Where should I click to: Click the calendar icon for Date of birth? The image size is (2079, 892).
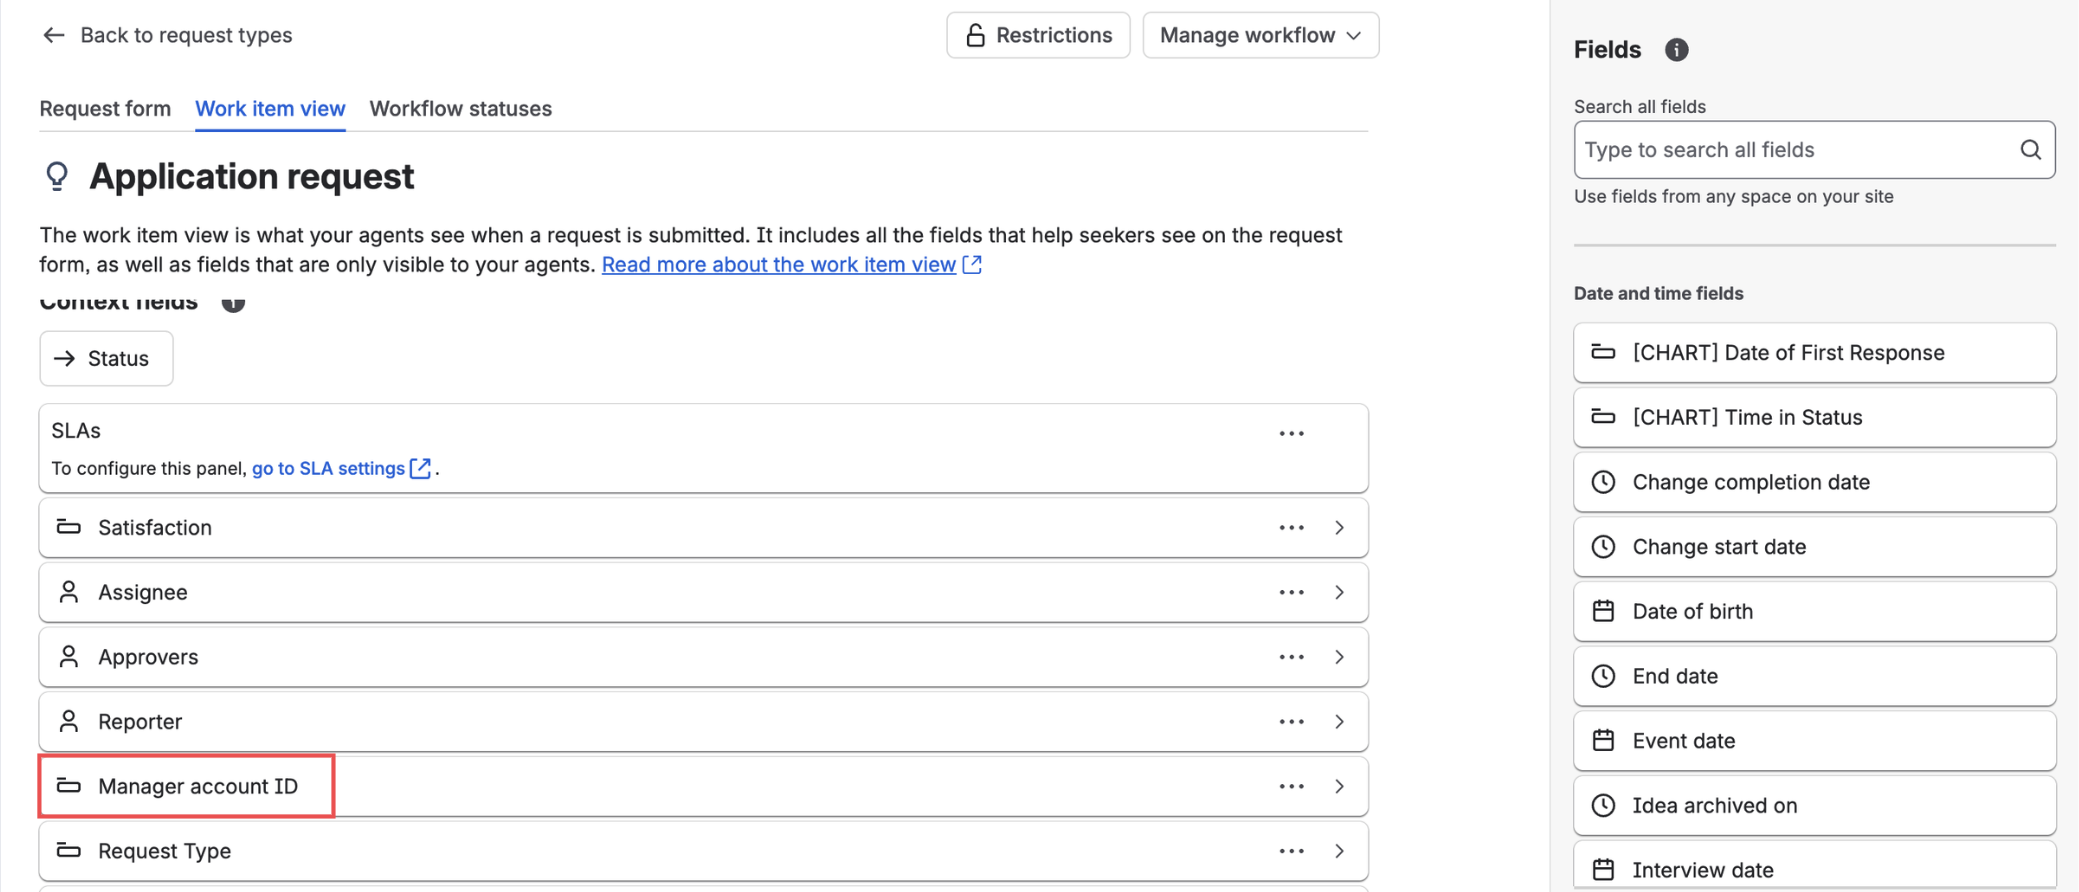[x=1603, y=611]
